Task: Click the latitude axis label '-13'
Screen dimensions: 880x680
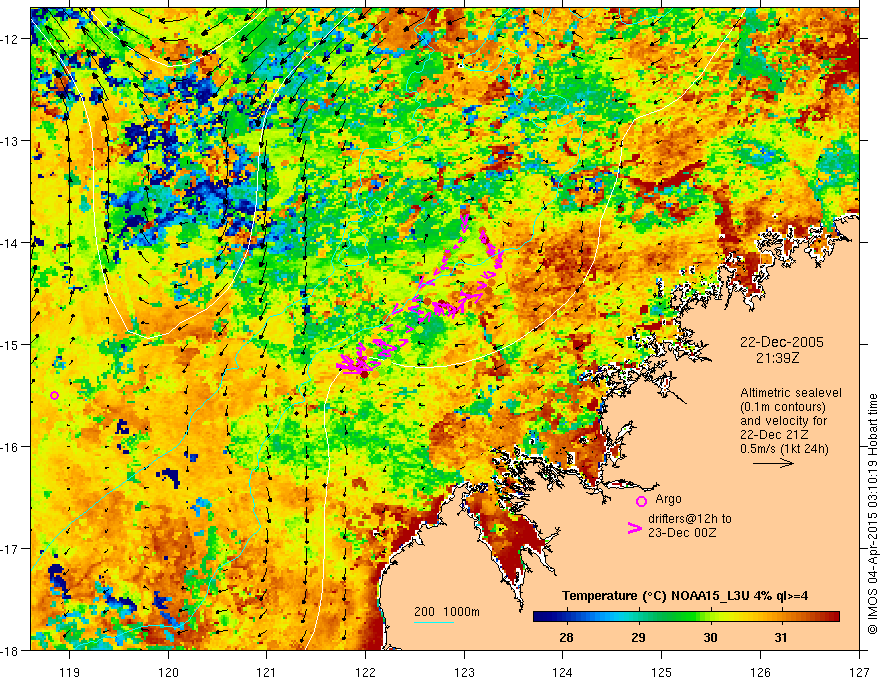Action: (x=11, y=141)
